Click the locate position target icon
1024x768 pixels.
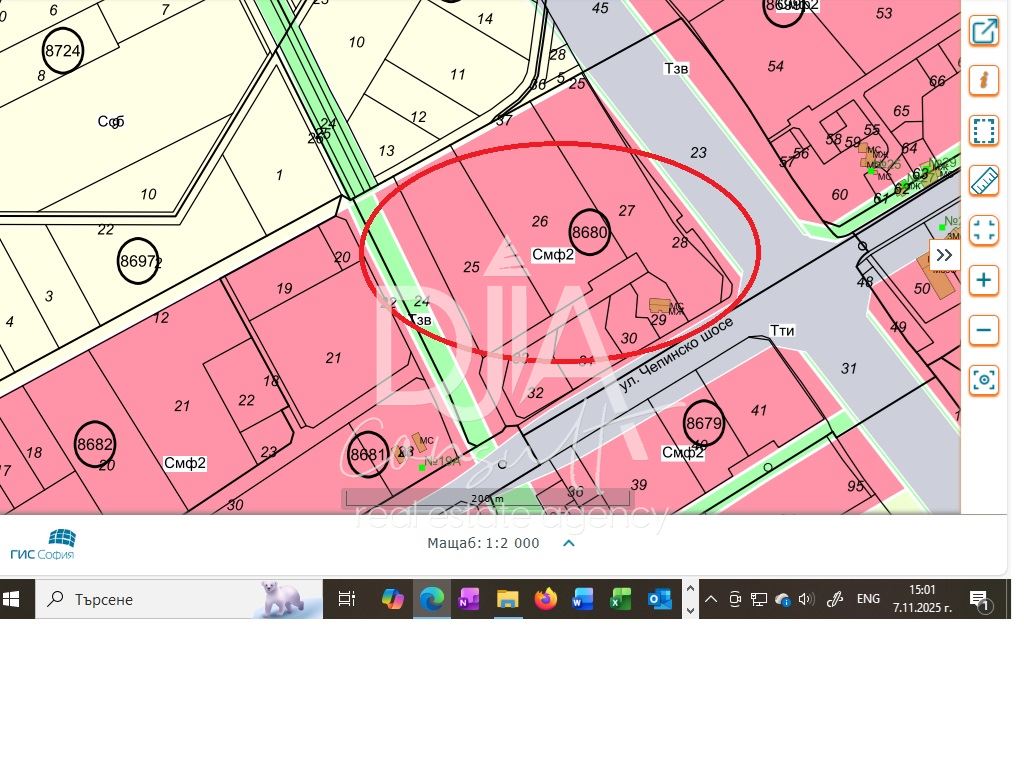point(984,380)
